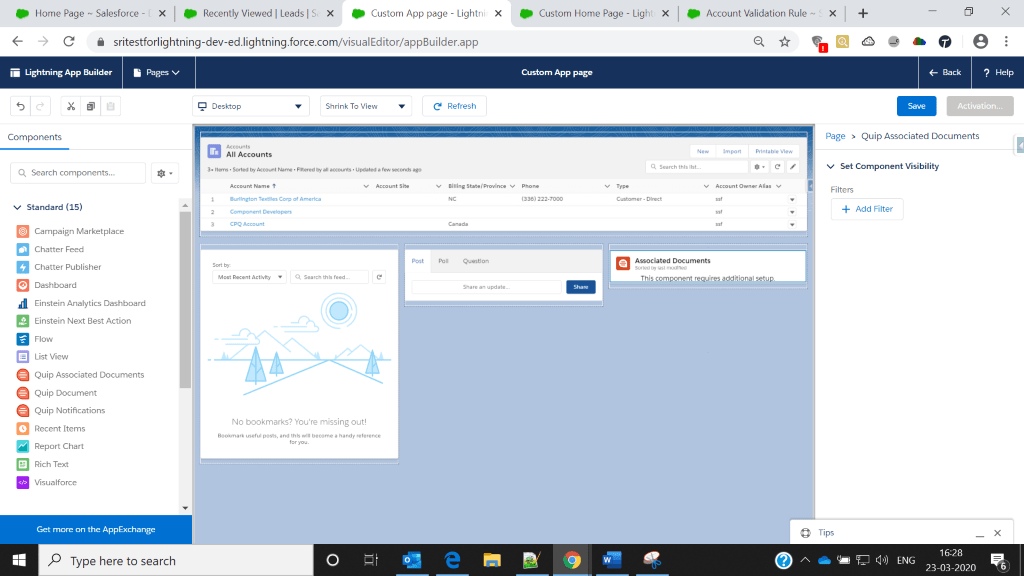Click the Add Filter button
The height and width of the screenshot is (576, 1024).
coord(867,209)
